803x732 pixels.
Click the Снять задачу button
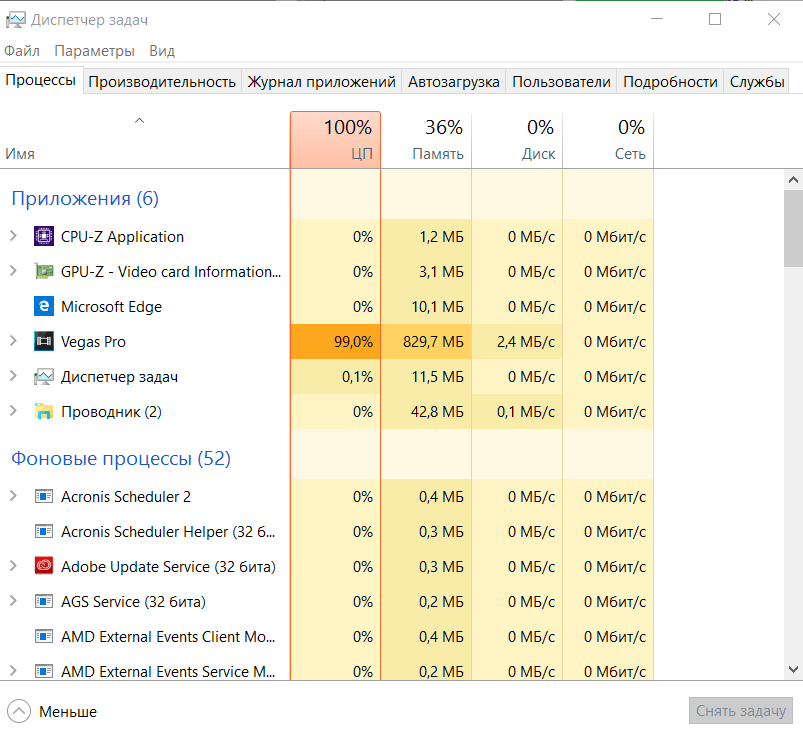click(x=741, y=710)
